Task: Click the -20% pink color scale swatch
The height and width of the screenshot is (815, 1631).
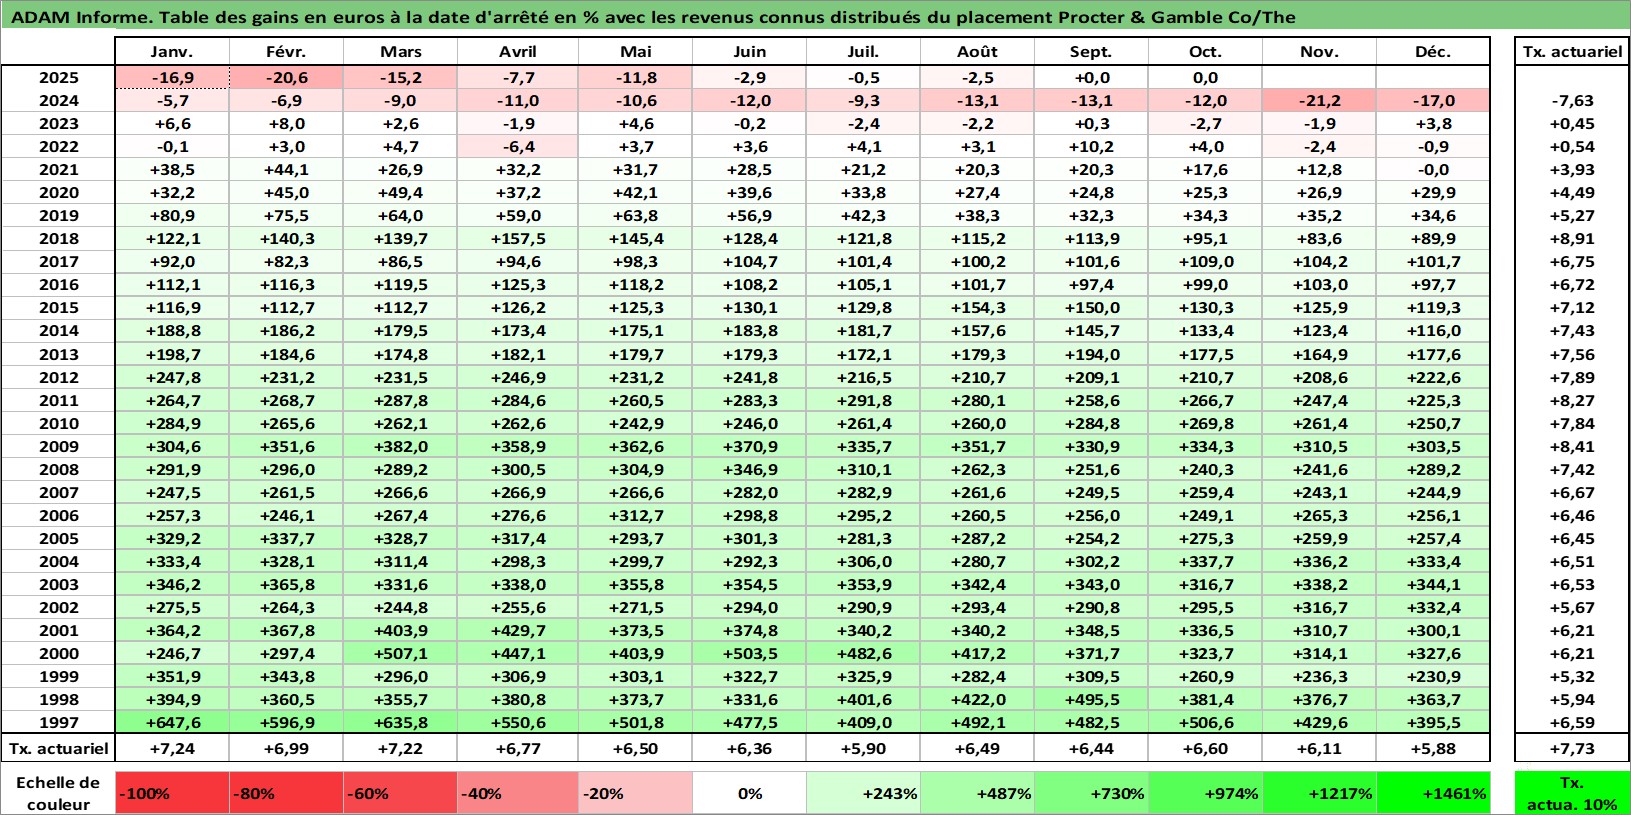Action: tap(635, 793)
